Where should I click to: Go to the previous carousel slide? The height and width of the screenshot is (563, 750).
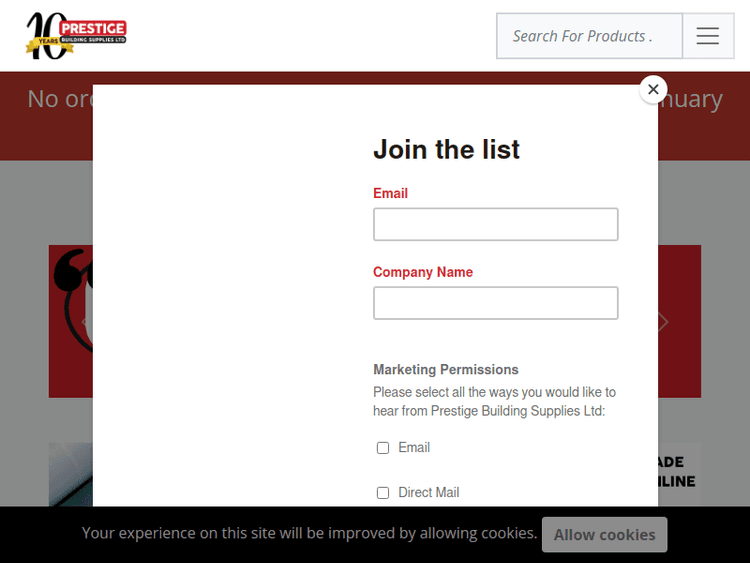[84, 322]
